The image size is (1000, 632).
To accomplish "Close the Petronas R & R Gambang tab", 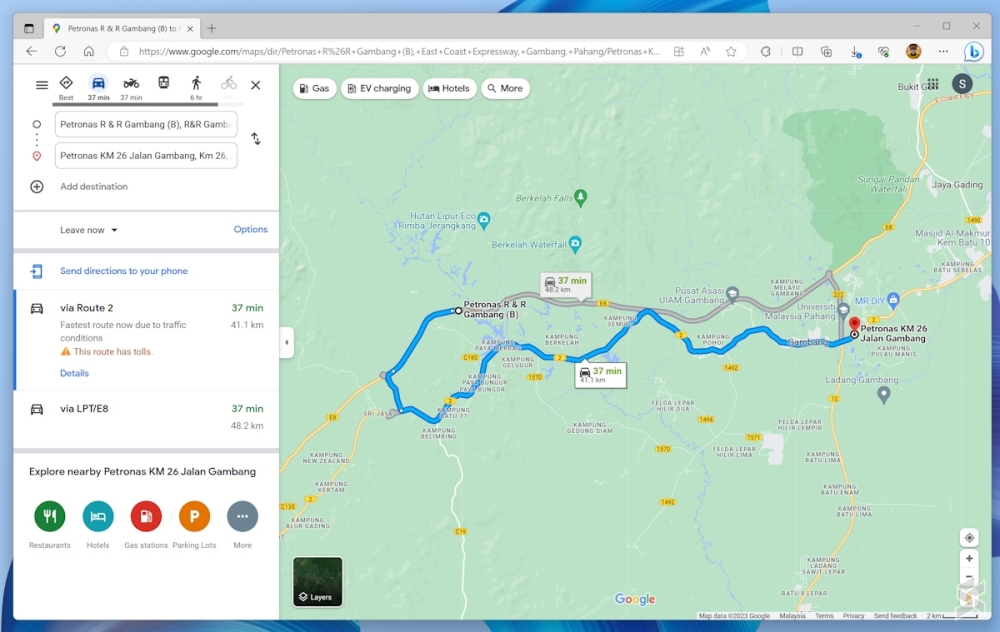I will tap(190, 29).
